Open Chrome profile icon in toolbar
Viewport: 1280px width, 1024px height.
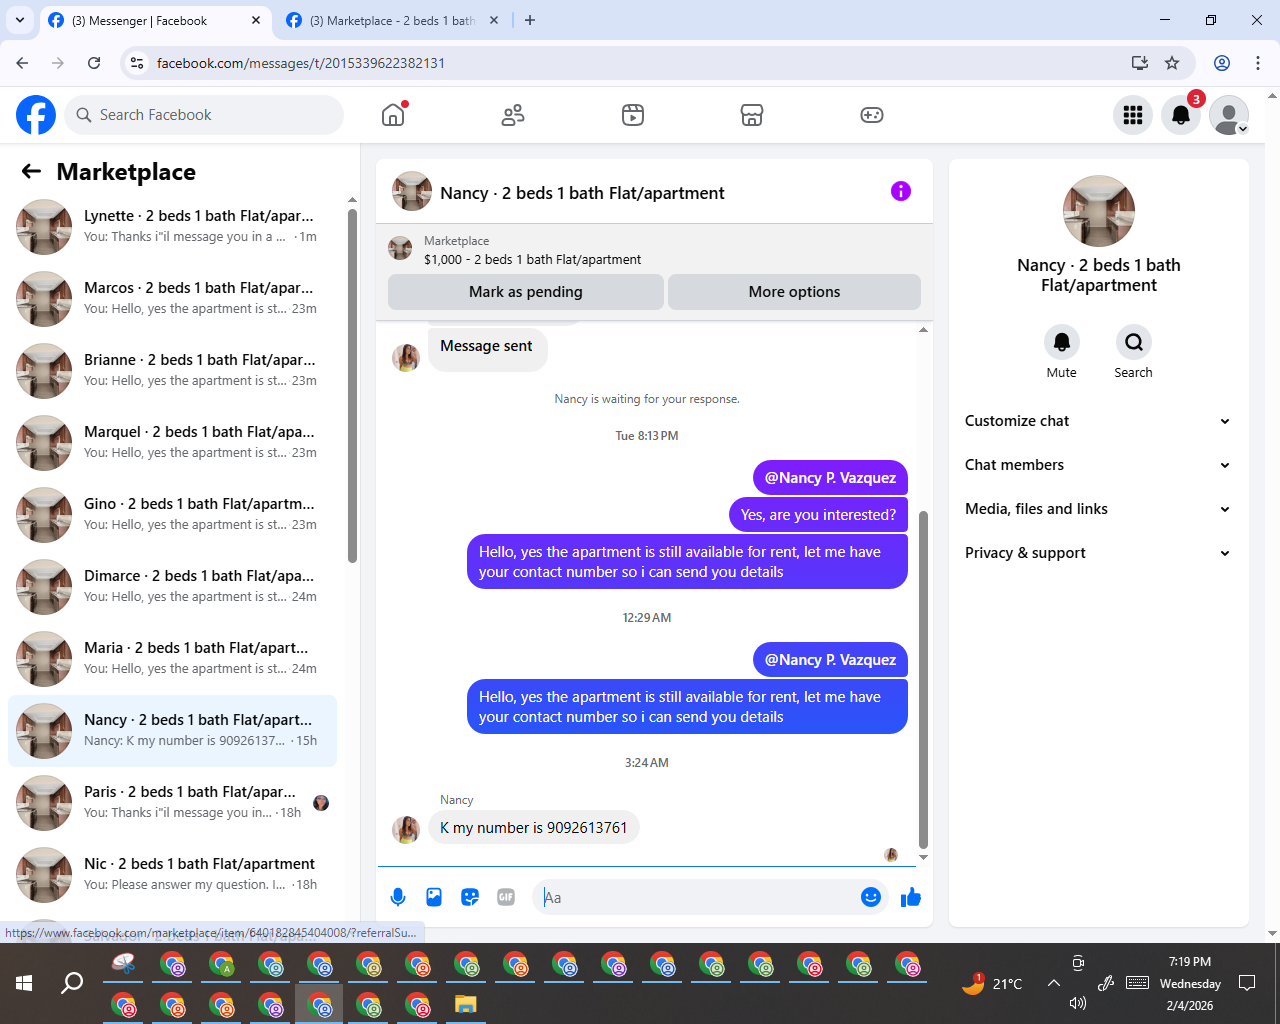point(1222,63)
